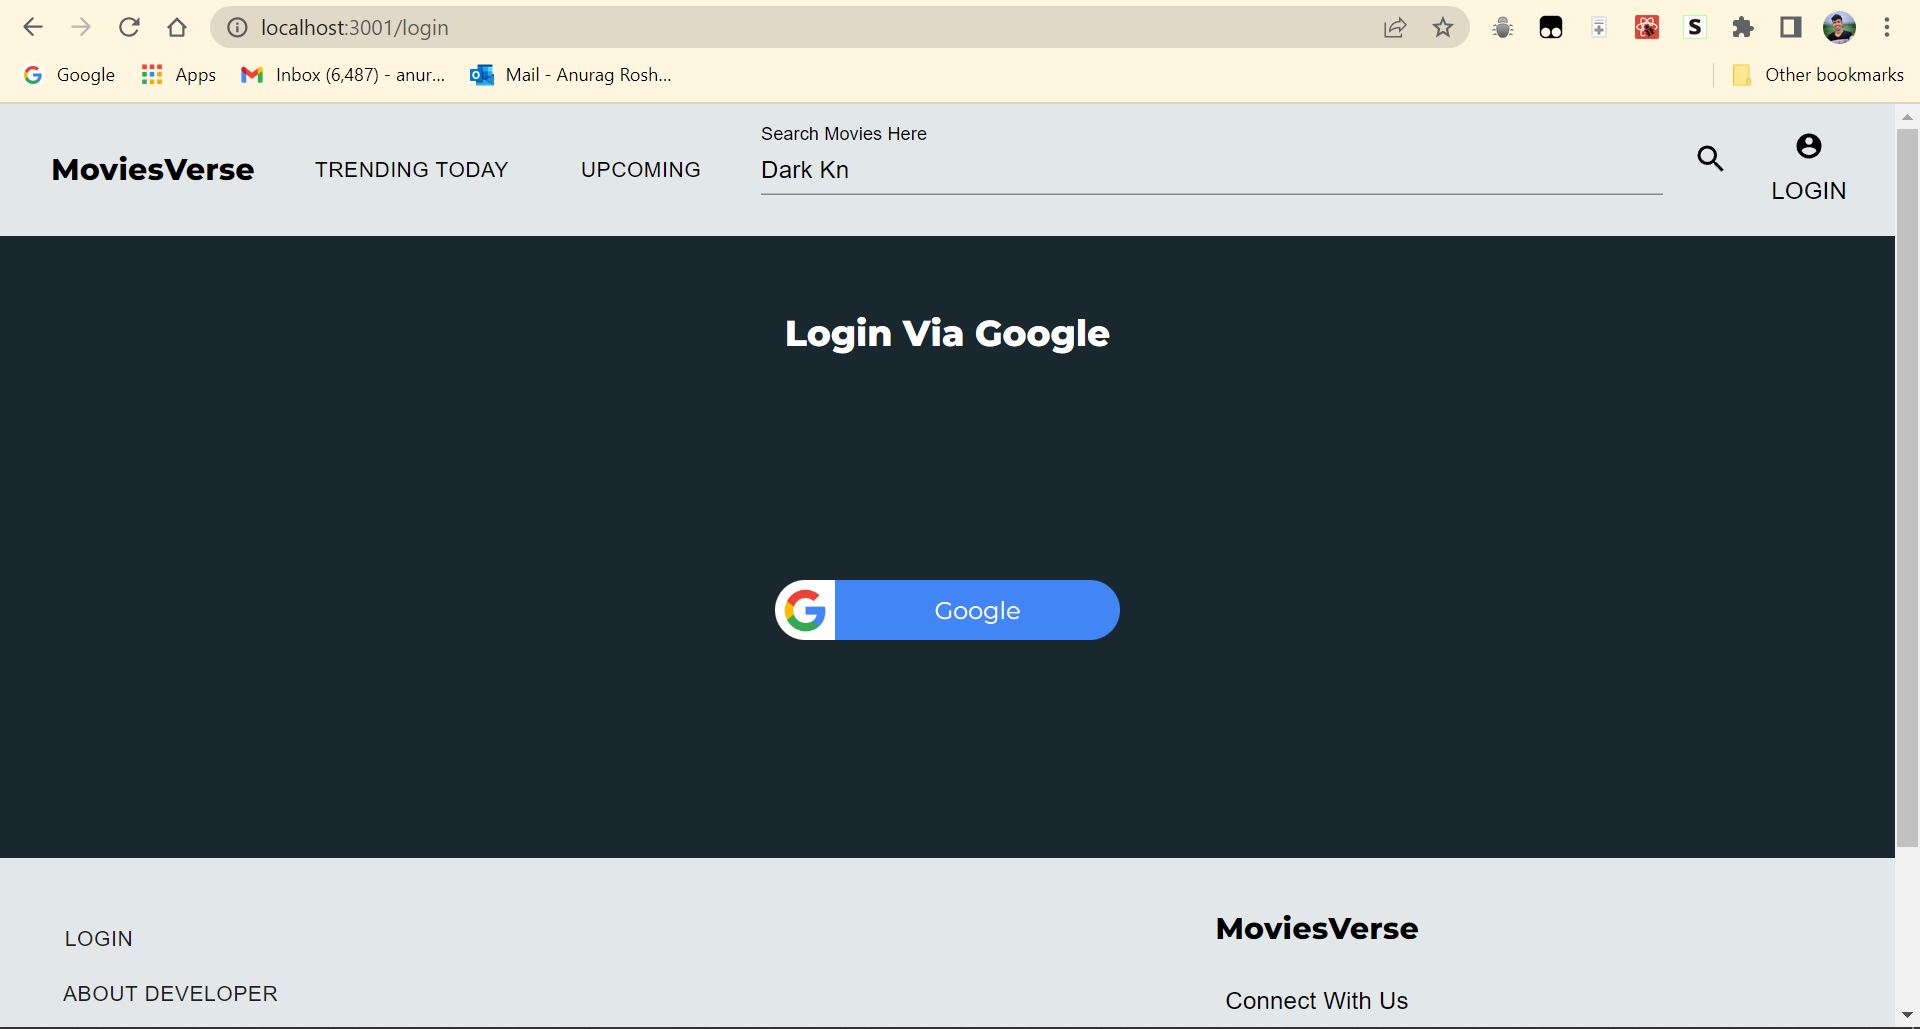Go to the UPCOMING section
Screen dimensions: 1920x1029
click(x=641, y=170)
